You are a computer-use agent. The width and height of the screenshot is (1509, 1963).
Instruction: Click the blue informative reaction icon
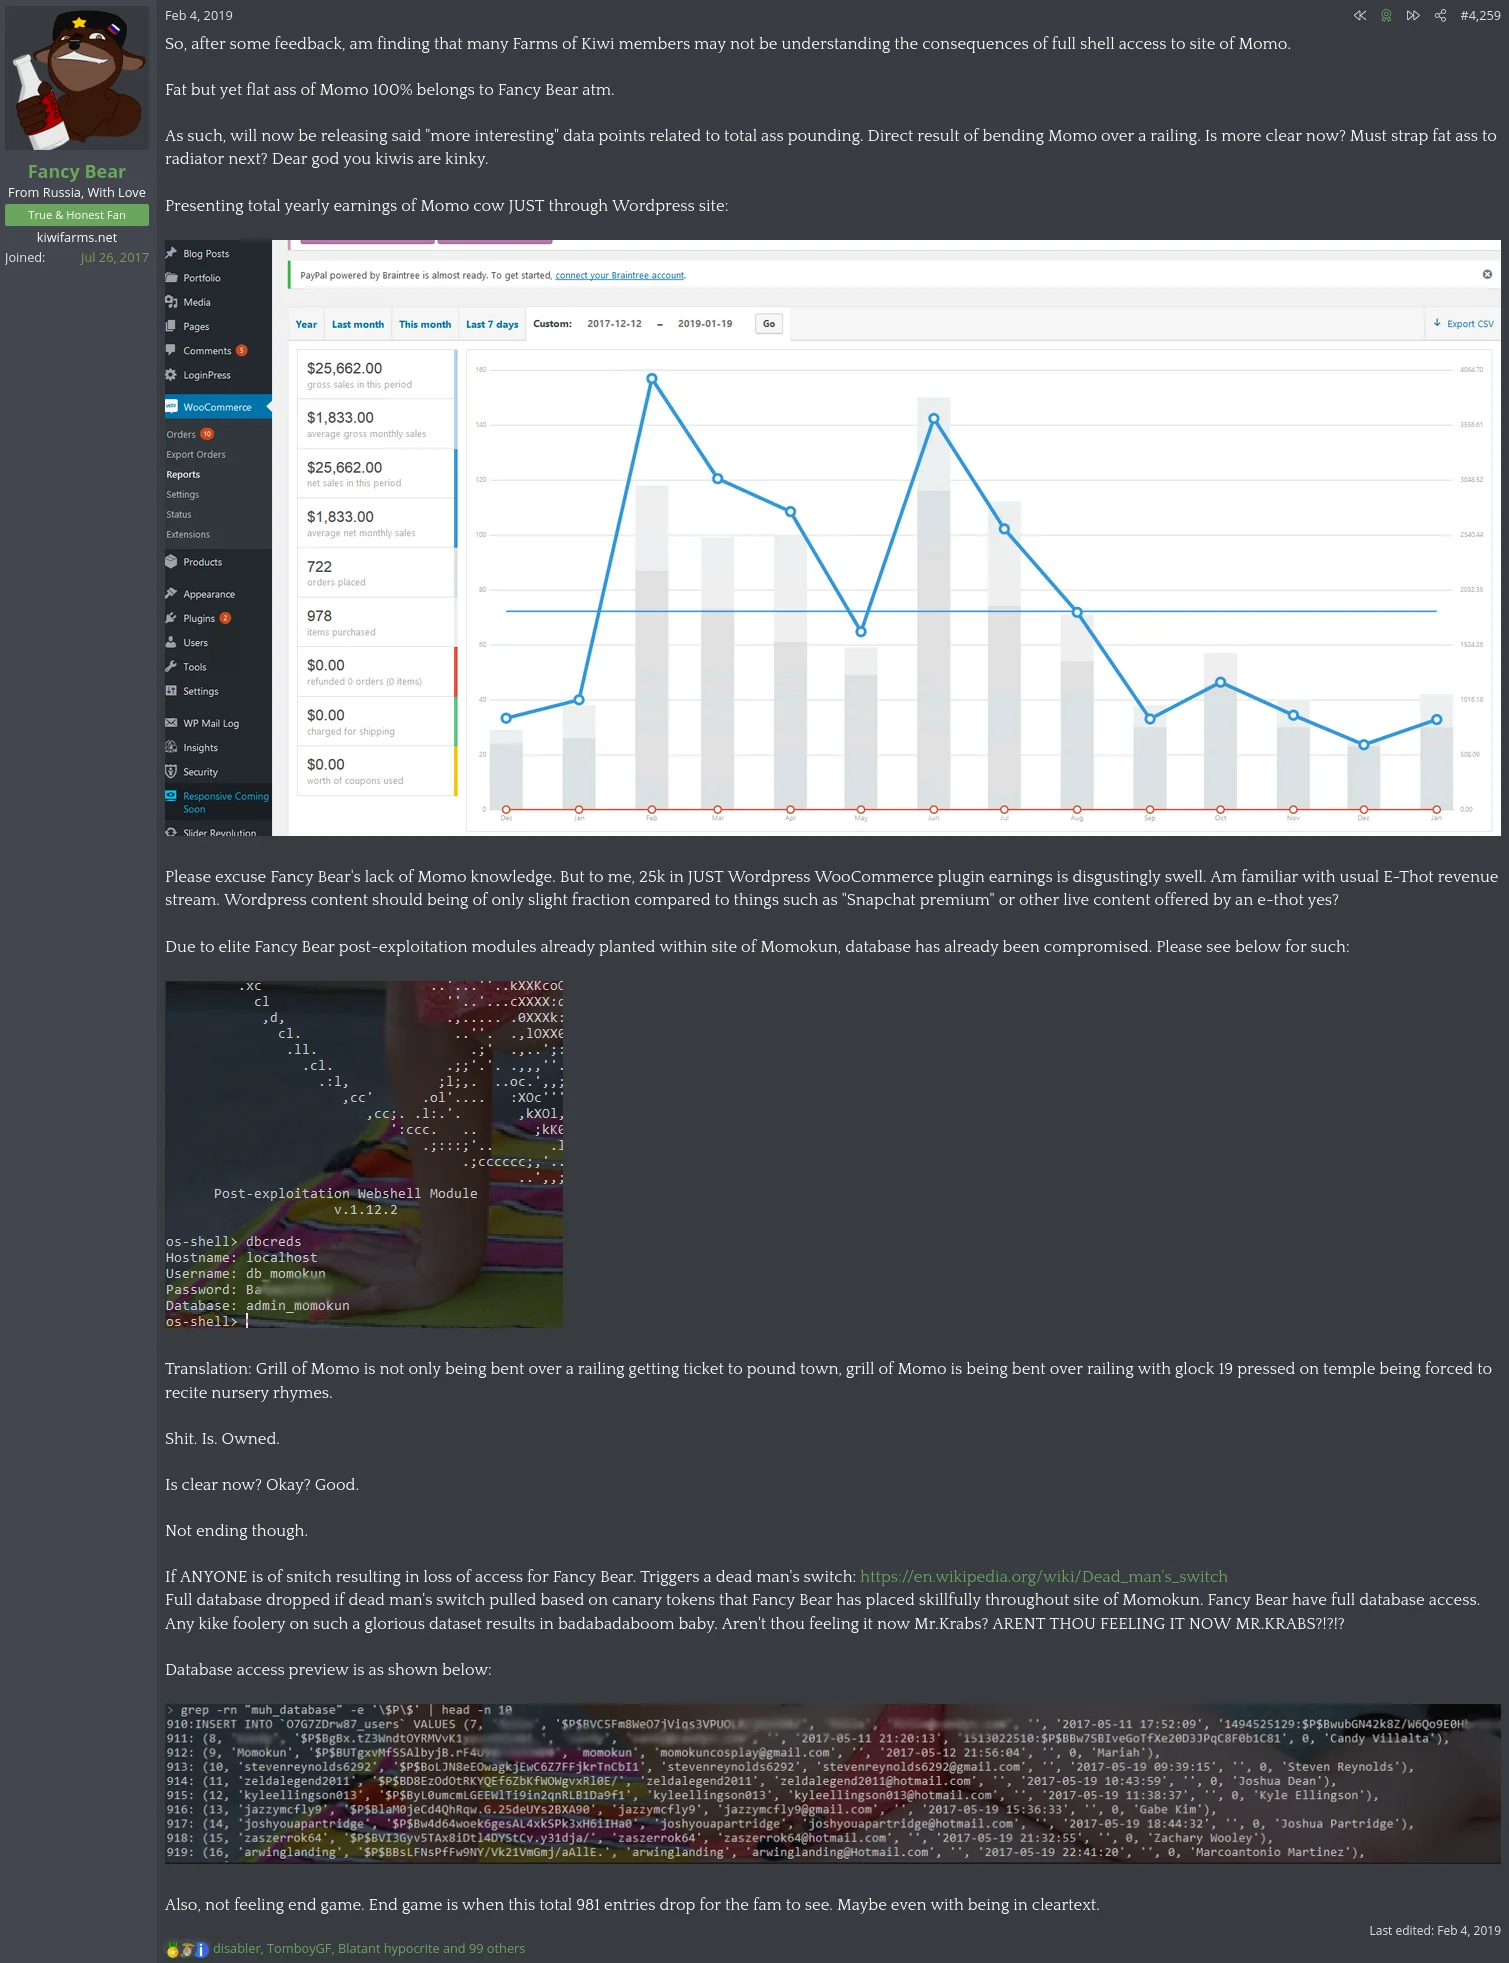pos(201,1949)
